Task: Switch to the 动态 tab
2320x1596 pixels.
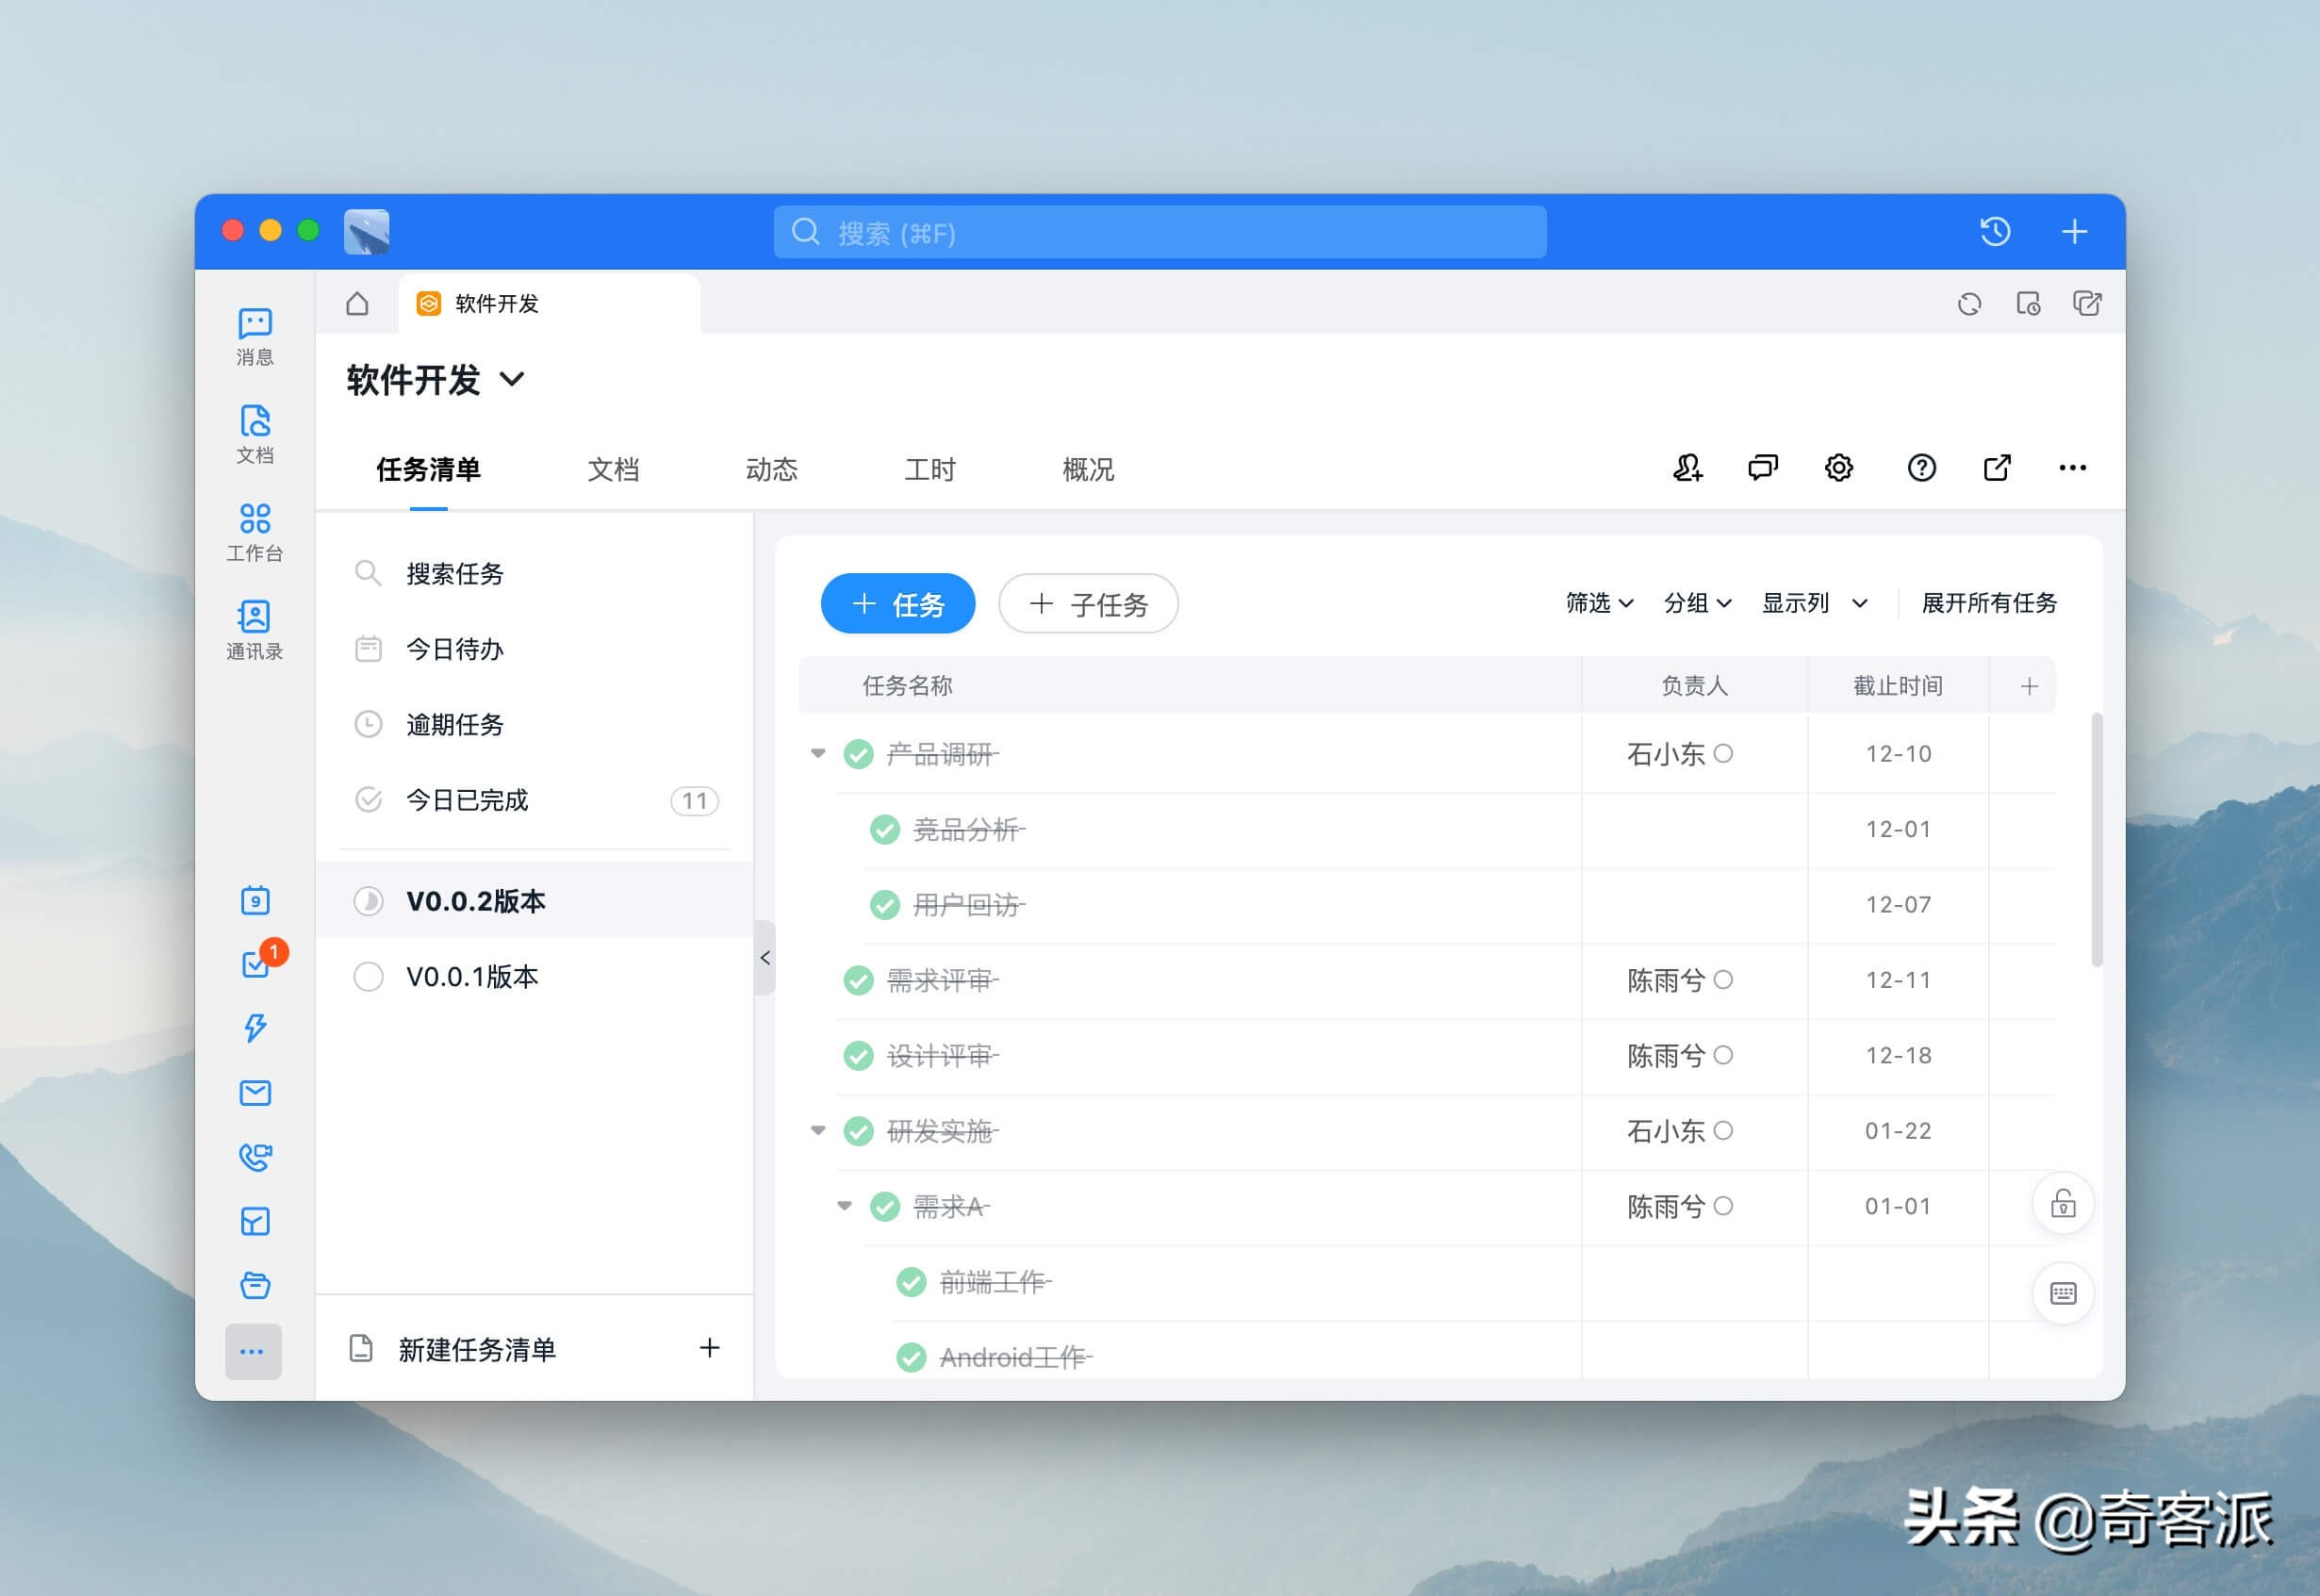Action: click(x=771, y=469)
